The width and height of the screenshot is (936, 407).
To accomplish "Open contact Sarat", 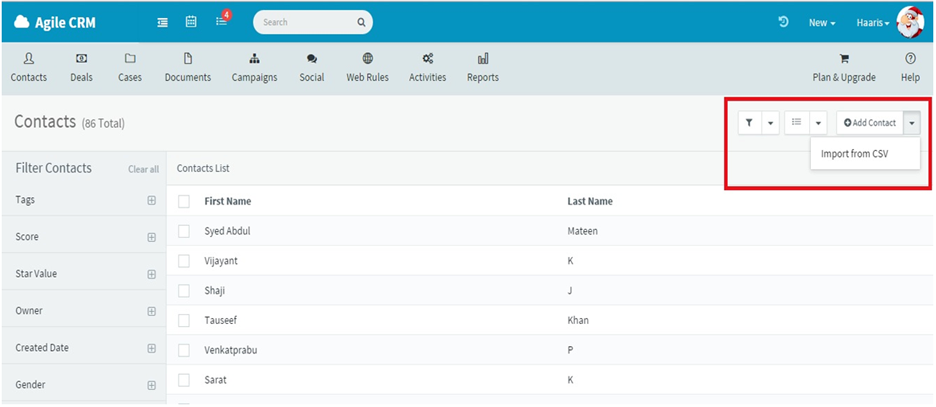I will 215,380.
